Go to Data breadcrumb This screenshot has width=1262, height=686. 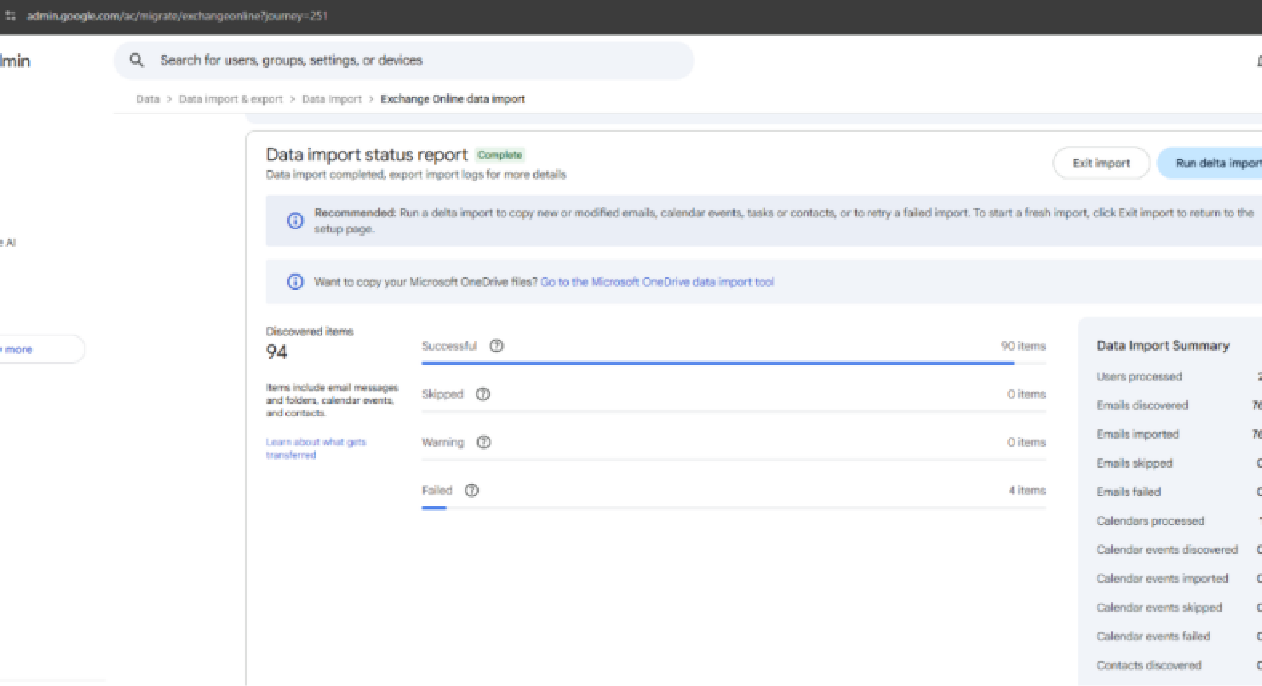click(148, 99)
